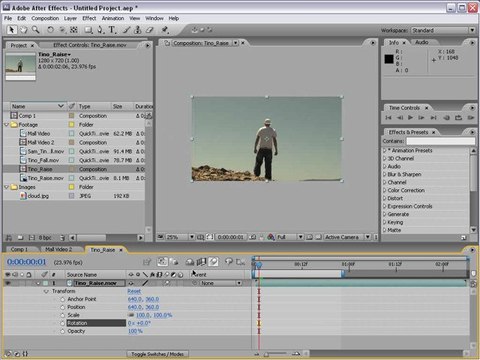Select the Pen tool
The width and height of the screenshot is (480, 360).
[x=100, y=30]
